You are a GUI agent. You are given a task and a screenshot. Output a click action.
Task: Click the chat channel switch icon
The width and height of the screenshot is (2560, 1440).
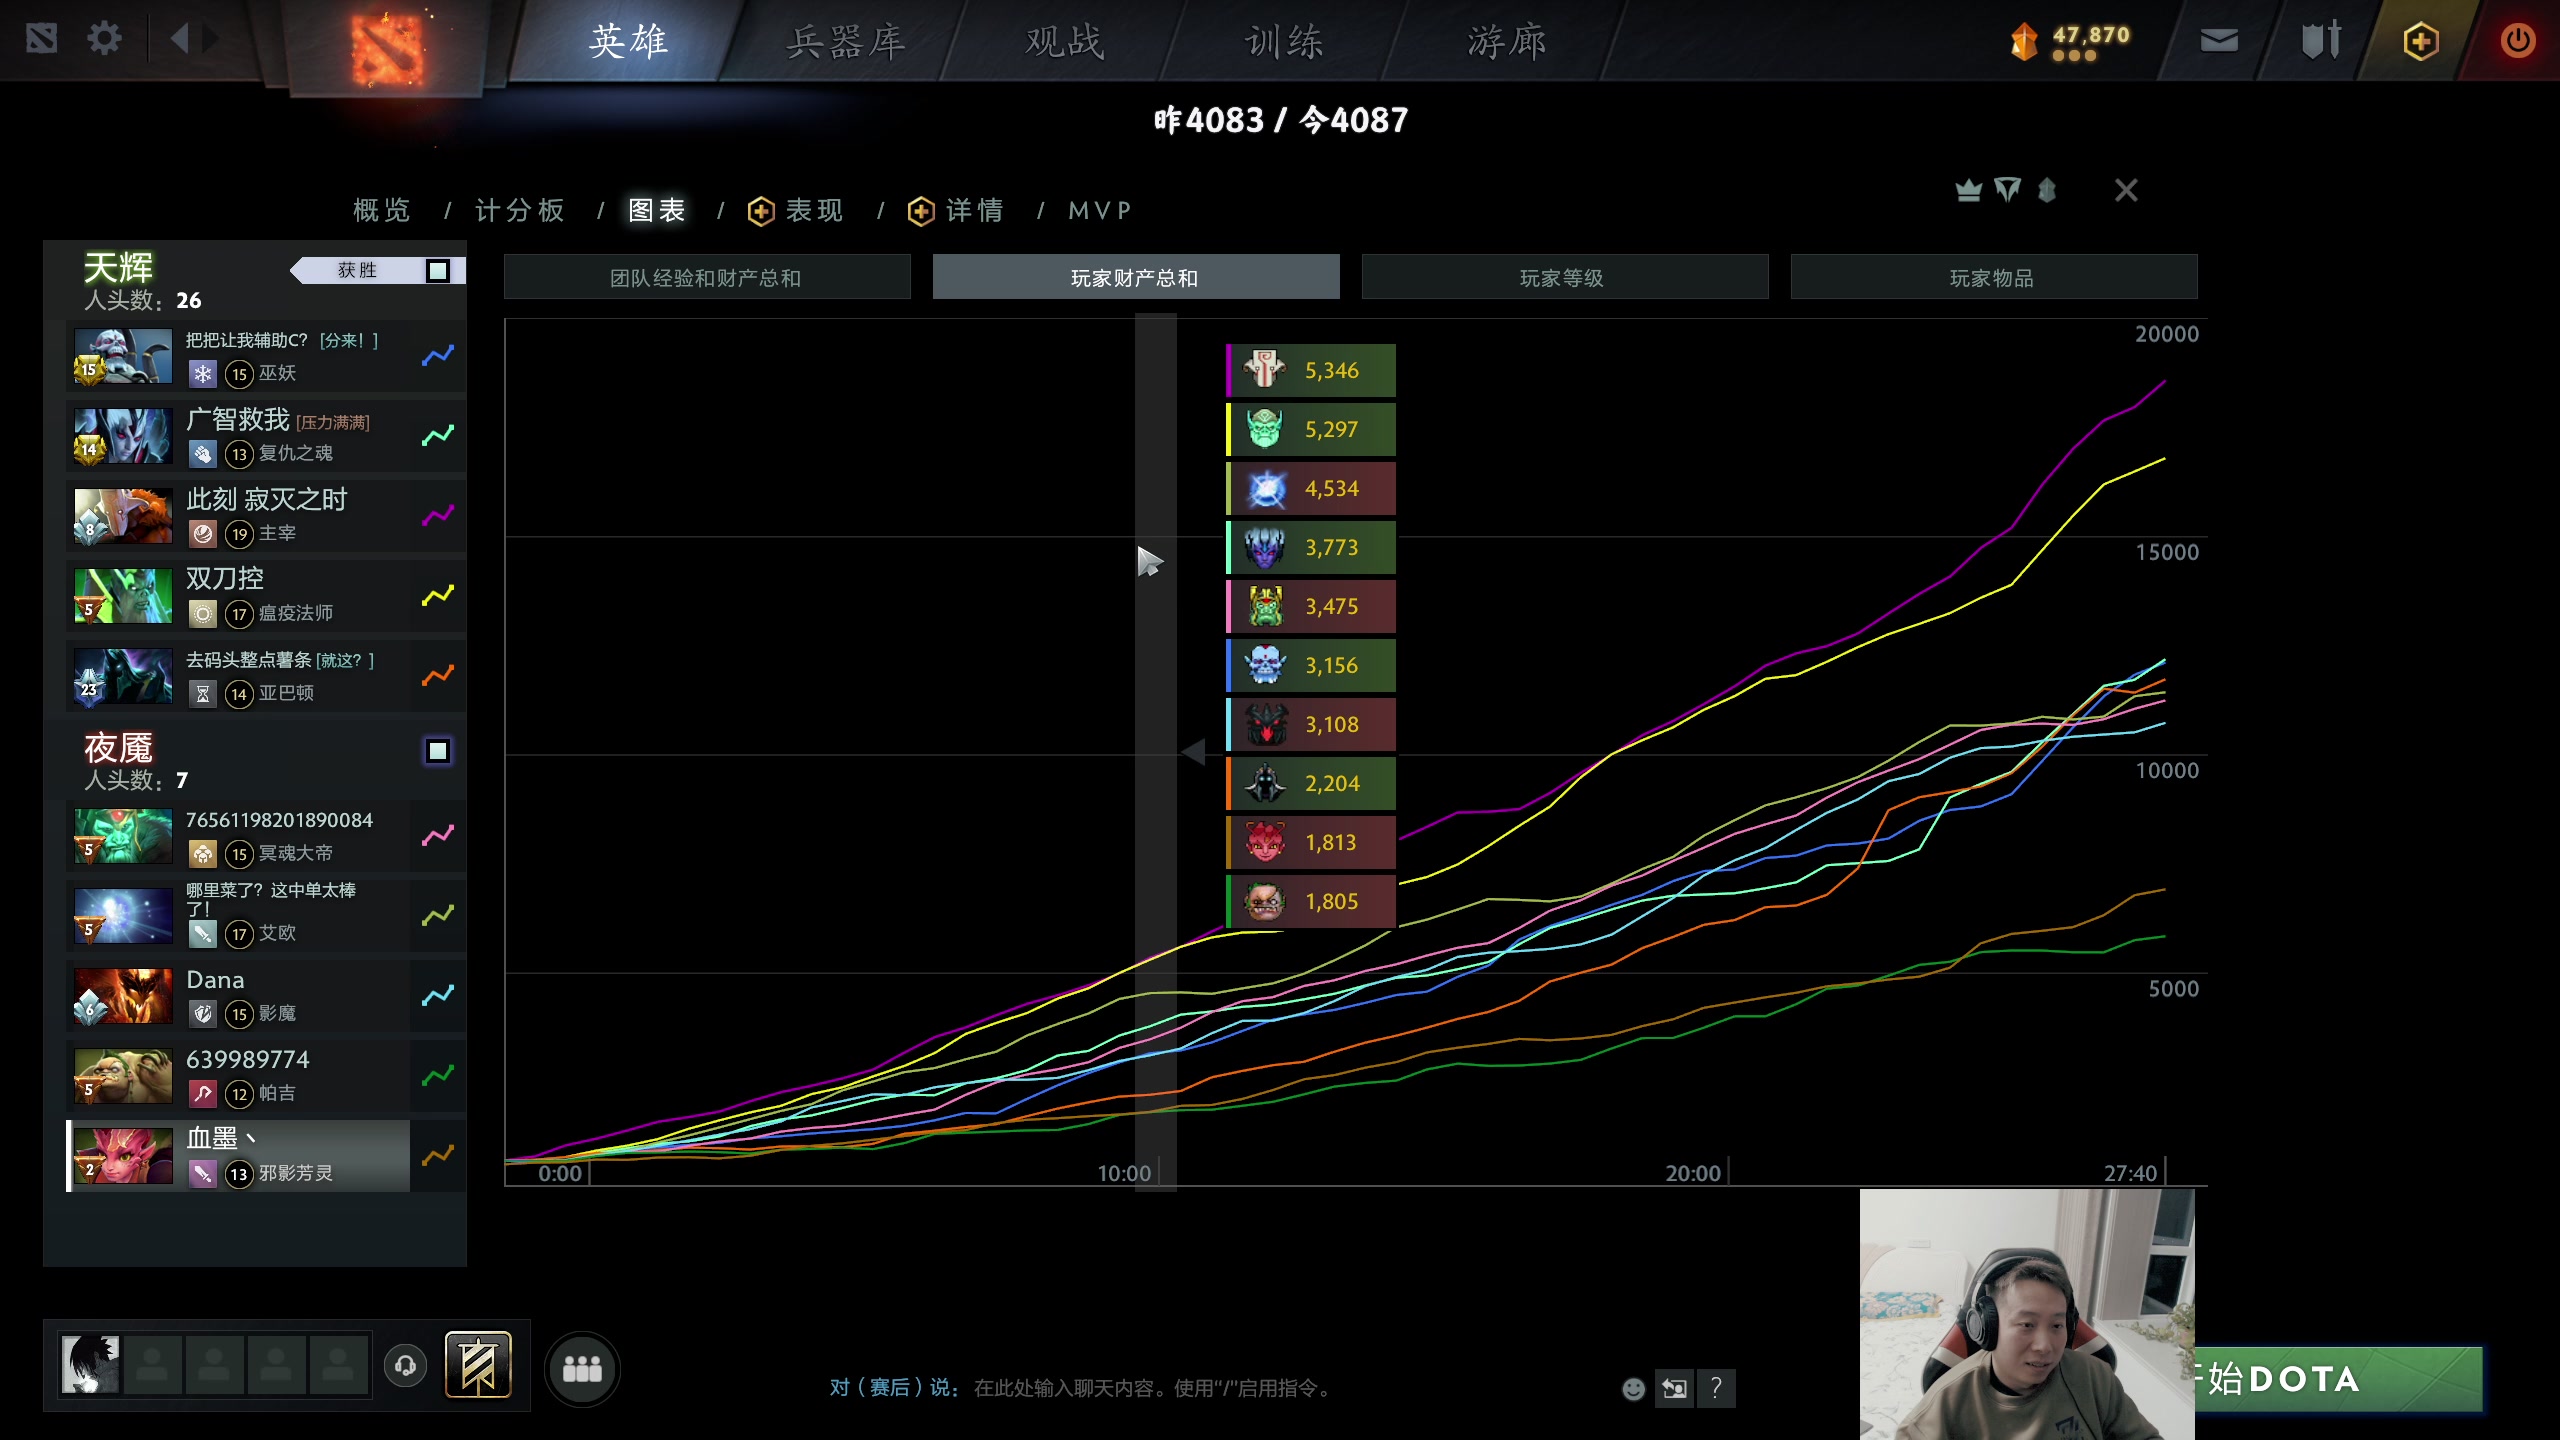point(1674,1388)
